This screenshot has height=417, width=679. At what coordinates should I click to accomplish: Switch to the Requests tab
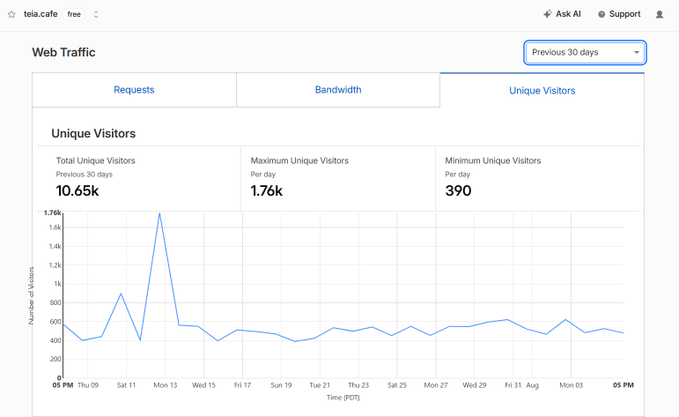[x=134, y=90]
